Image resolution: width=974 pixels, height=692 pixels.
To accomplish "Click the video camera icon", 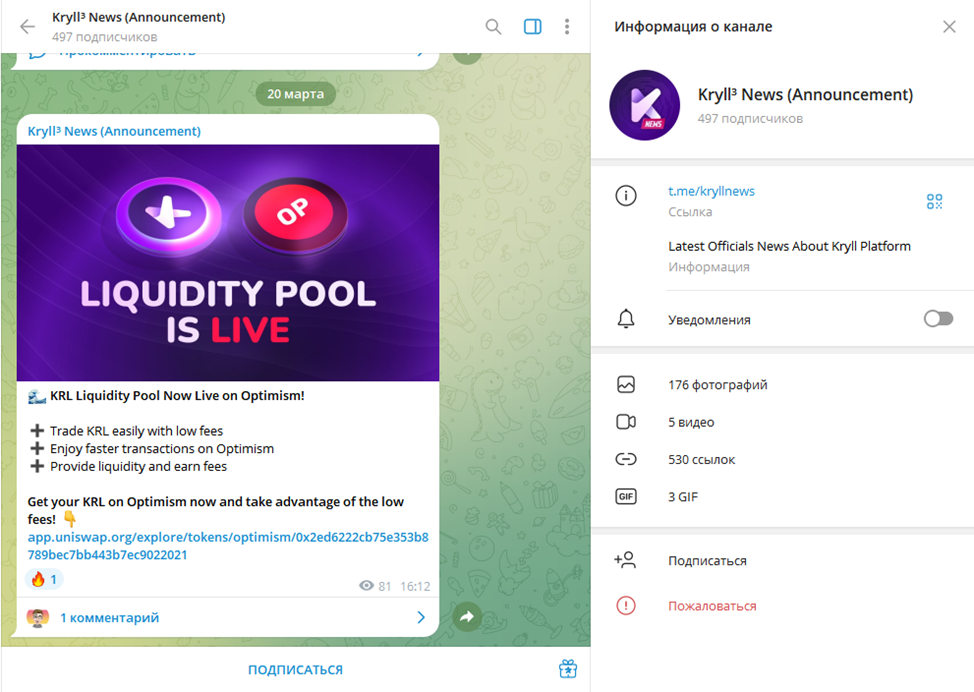I will pos(626,422).
